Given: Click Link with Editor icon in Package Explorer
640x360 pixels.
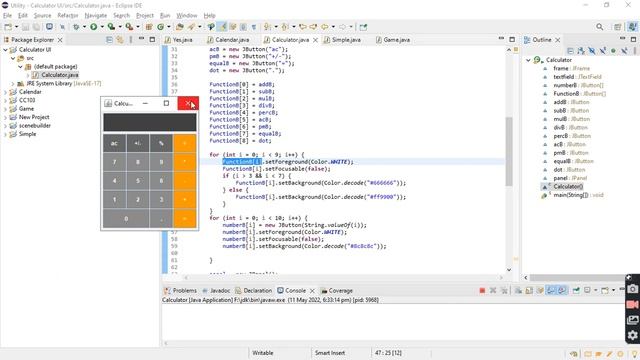Looking at the screenshot, I should coord(120,40).
